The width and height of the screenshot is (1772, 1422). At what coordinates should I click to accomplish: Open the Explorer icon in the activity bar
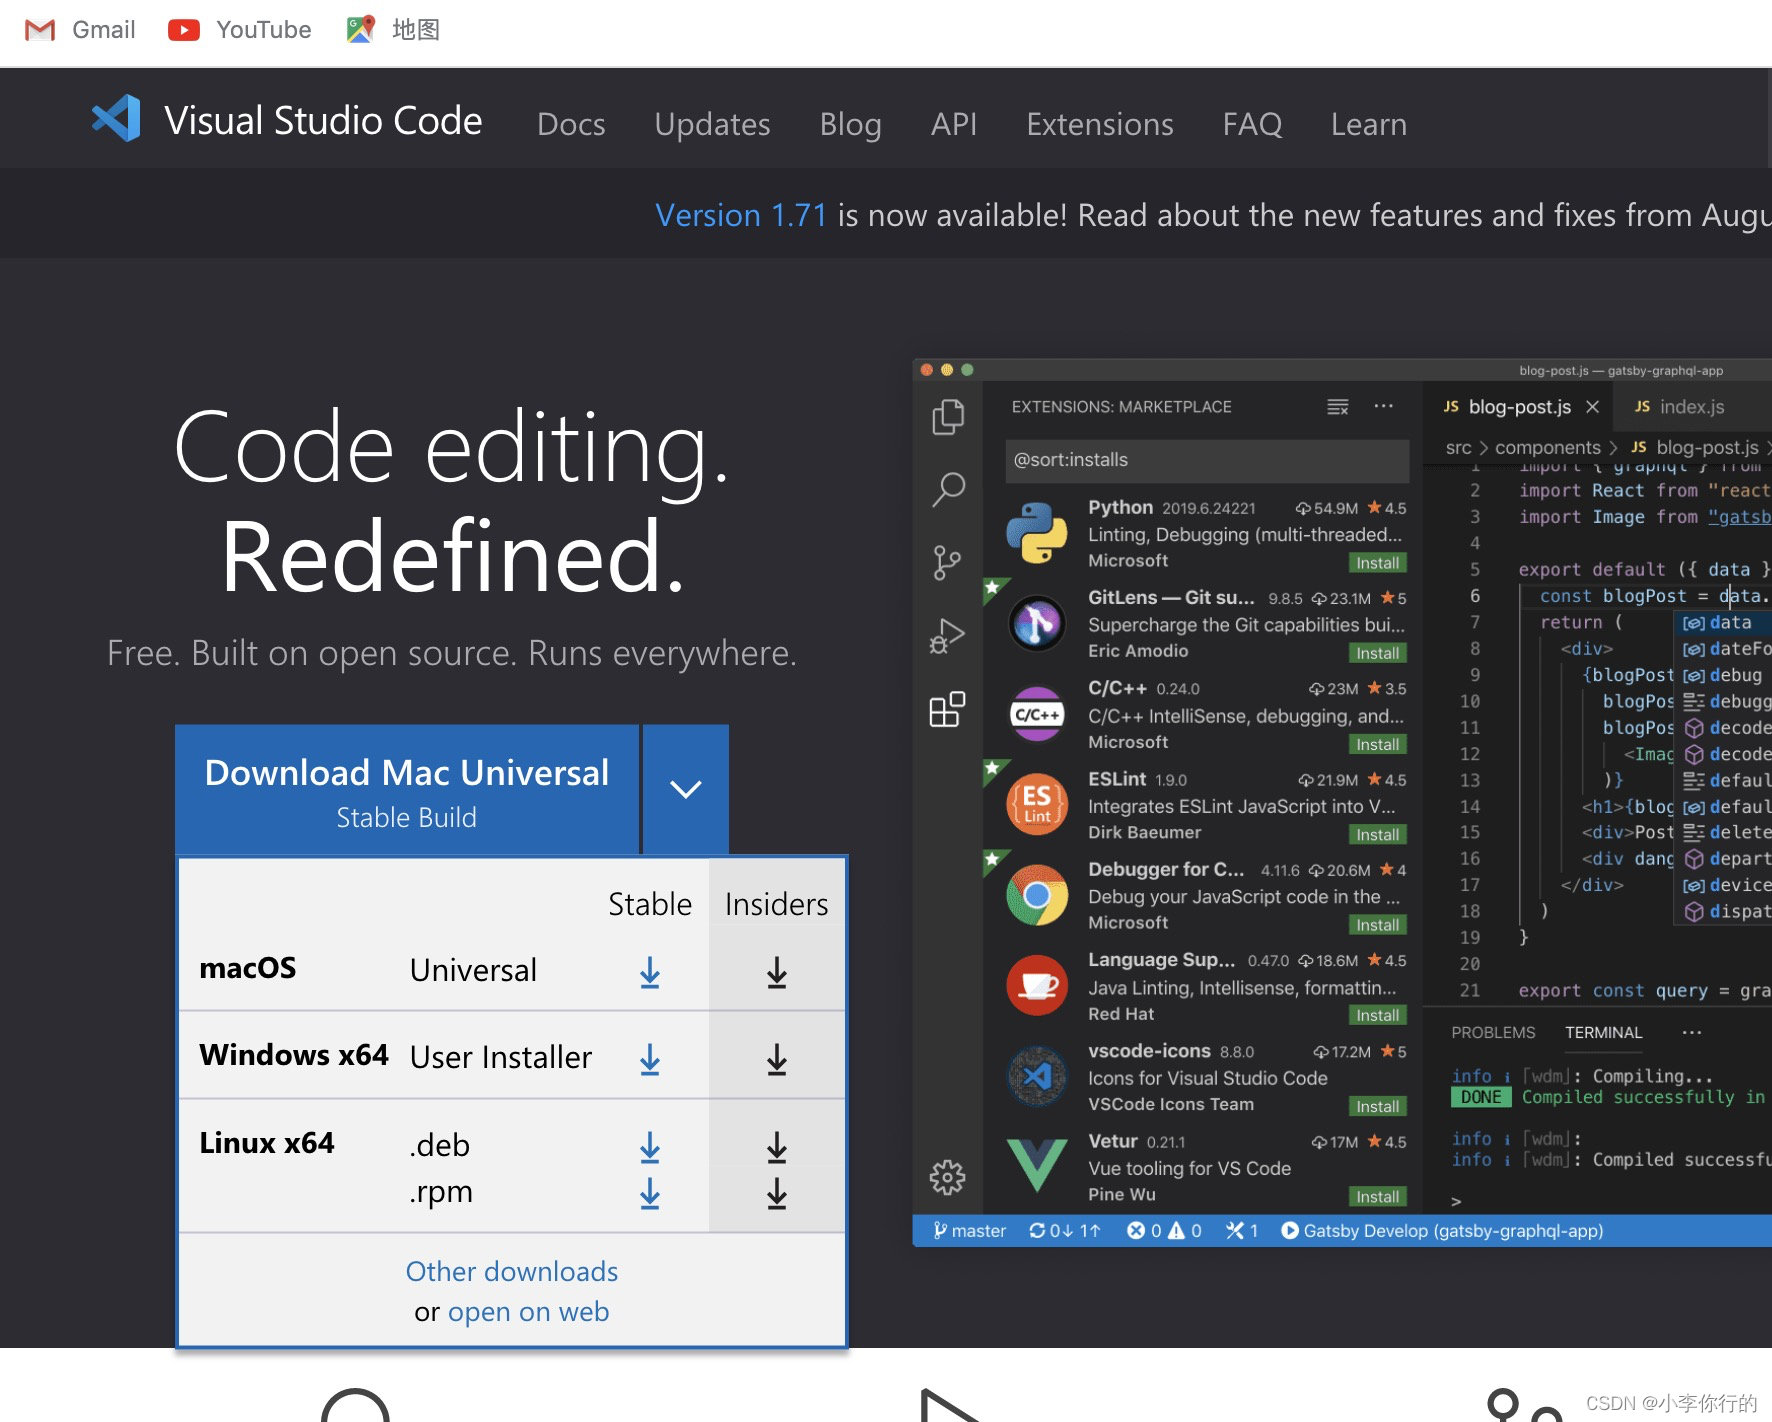coord(947,416)
